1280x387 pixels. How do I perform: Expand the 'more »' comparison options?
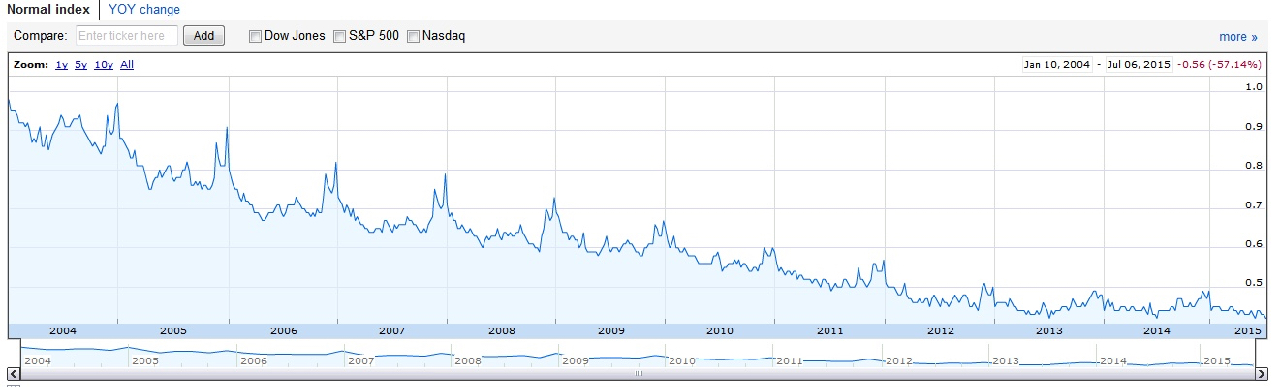click(1238, 37)
